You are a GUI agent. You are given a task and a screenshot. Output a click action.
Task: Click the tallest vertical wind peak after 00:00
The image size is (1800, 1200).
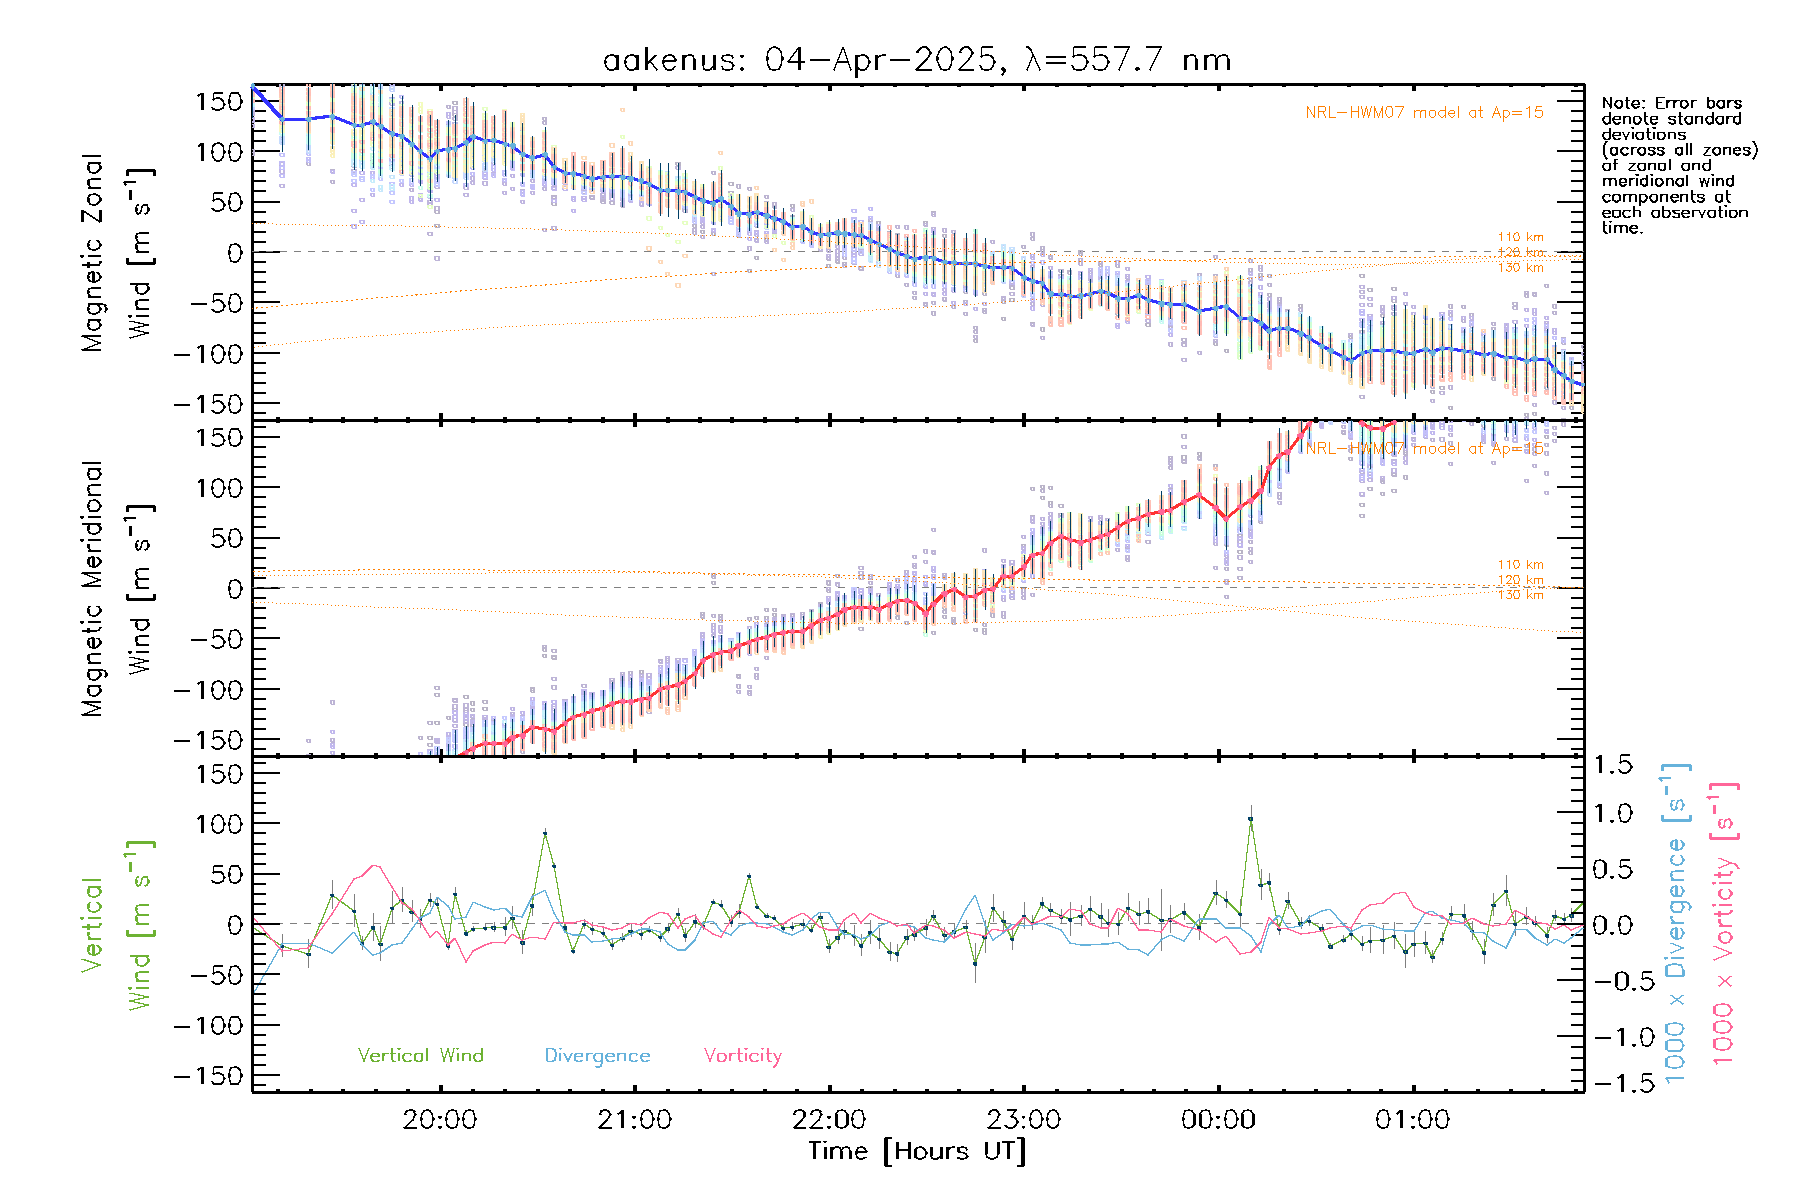click(1250, 819)
